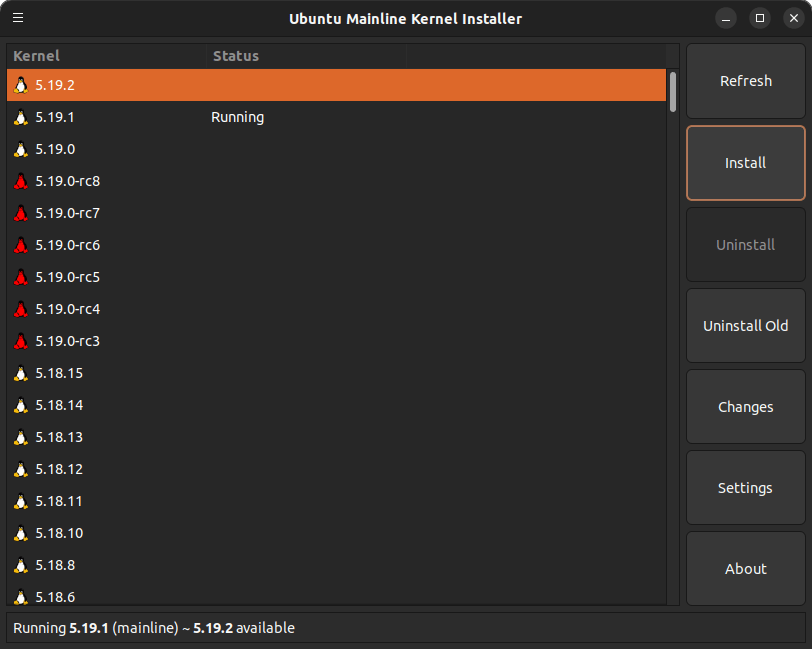The width and height of the screenshot is (812, 649).
Task: Click the Tux icon beside 5.18.13
Action: 21,437
